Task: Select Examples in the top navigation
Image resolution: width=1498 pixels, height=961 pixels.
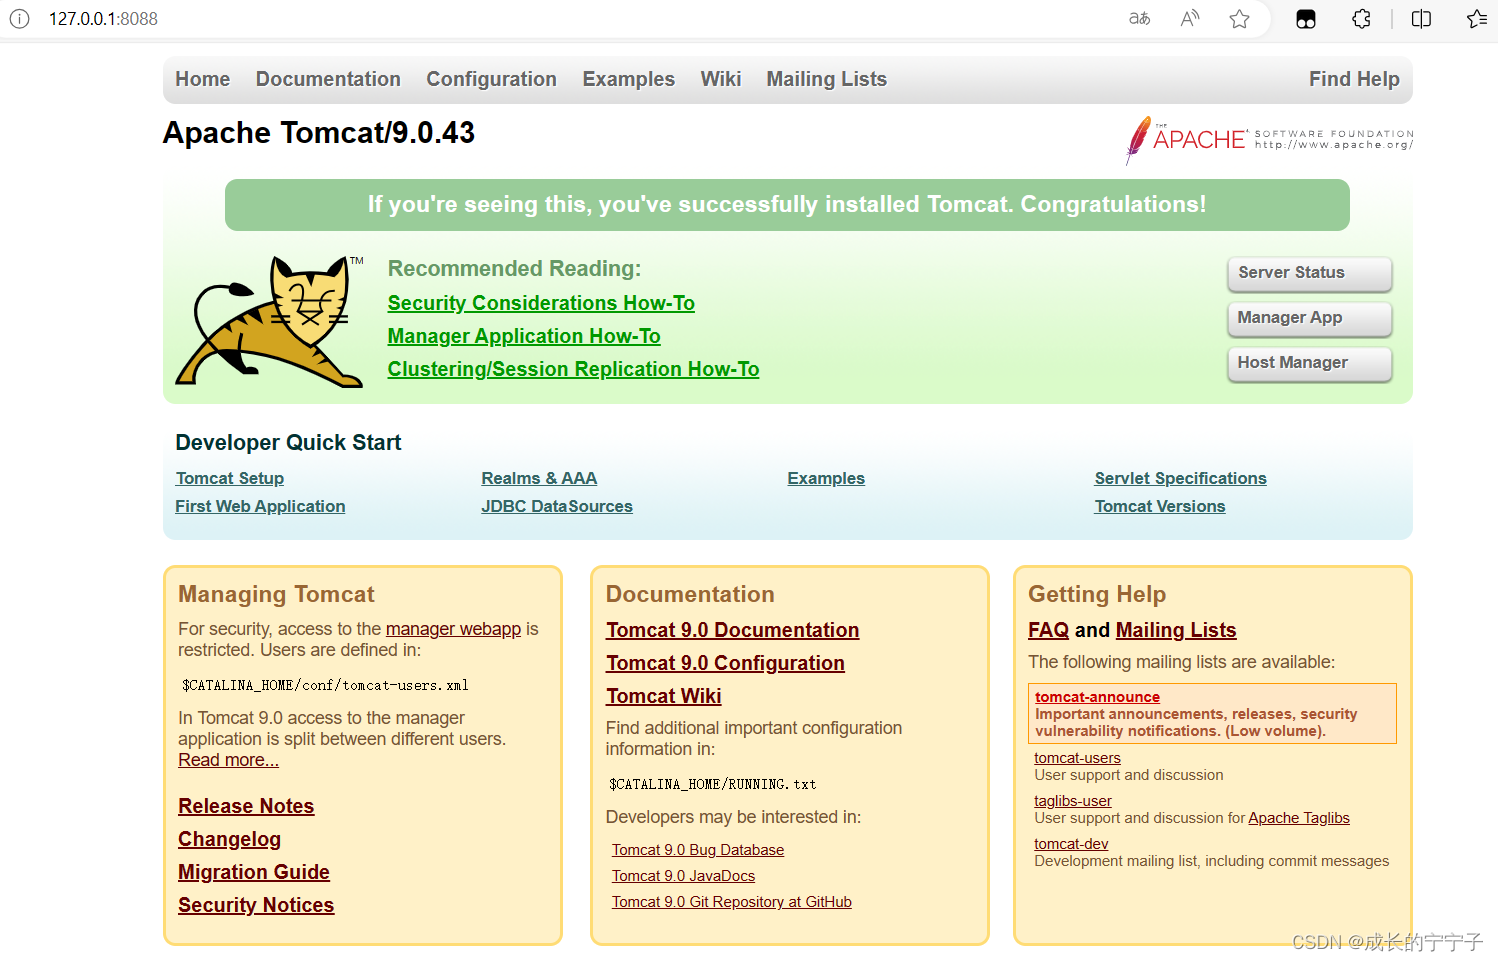Action: click(x=629, y=79)
